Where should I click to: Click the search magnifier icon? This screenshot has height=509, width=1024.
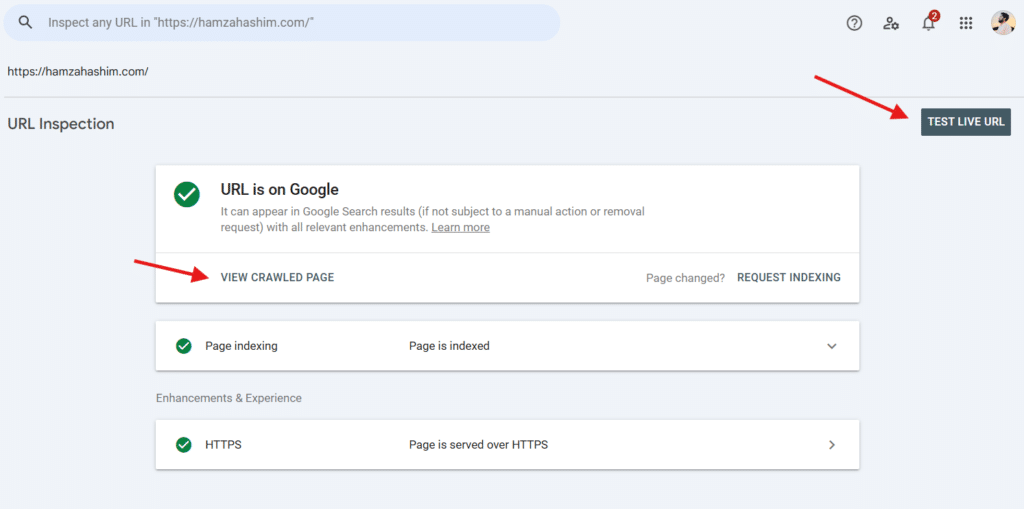(25, 22)
